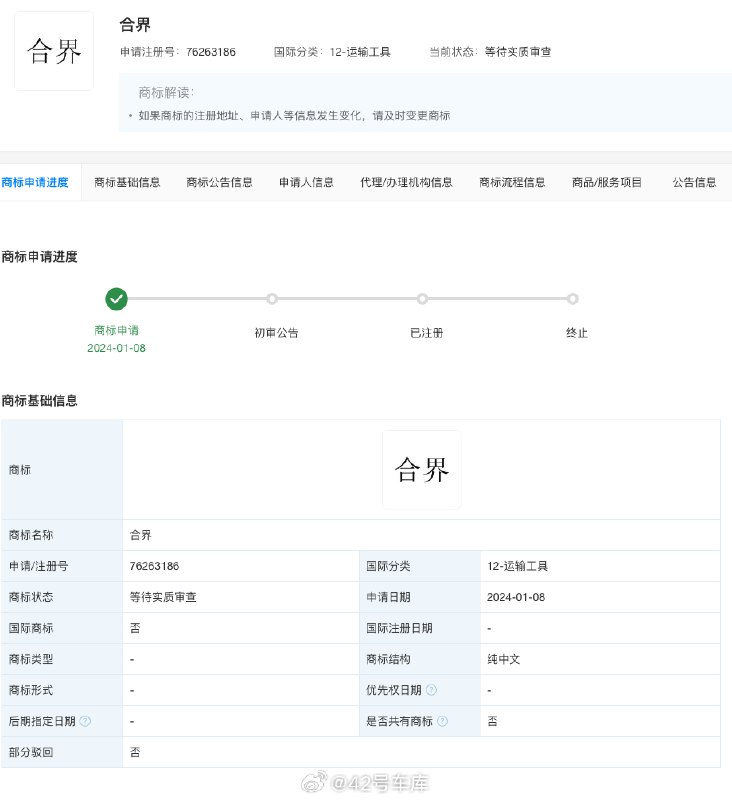The width and height of the screenshot is (732, 800).
Task: Select the header application number 76263186
Action: [x=211, y=52]
